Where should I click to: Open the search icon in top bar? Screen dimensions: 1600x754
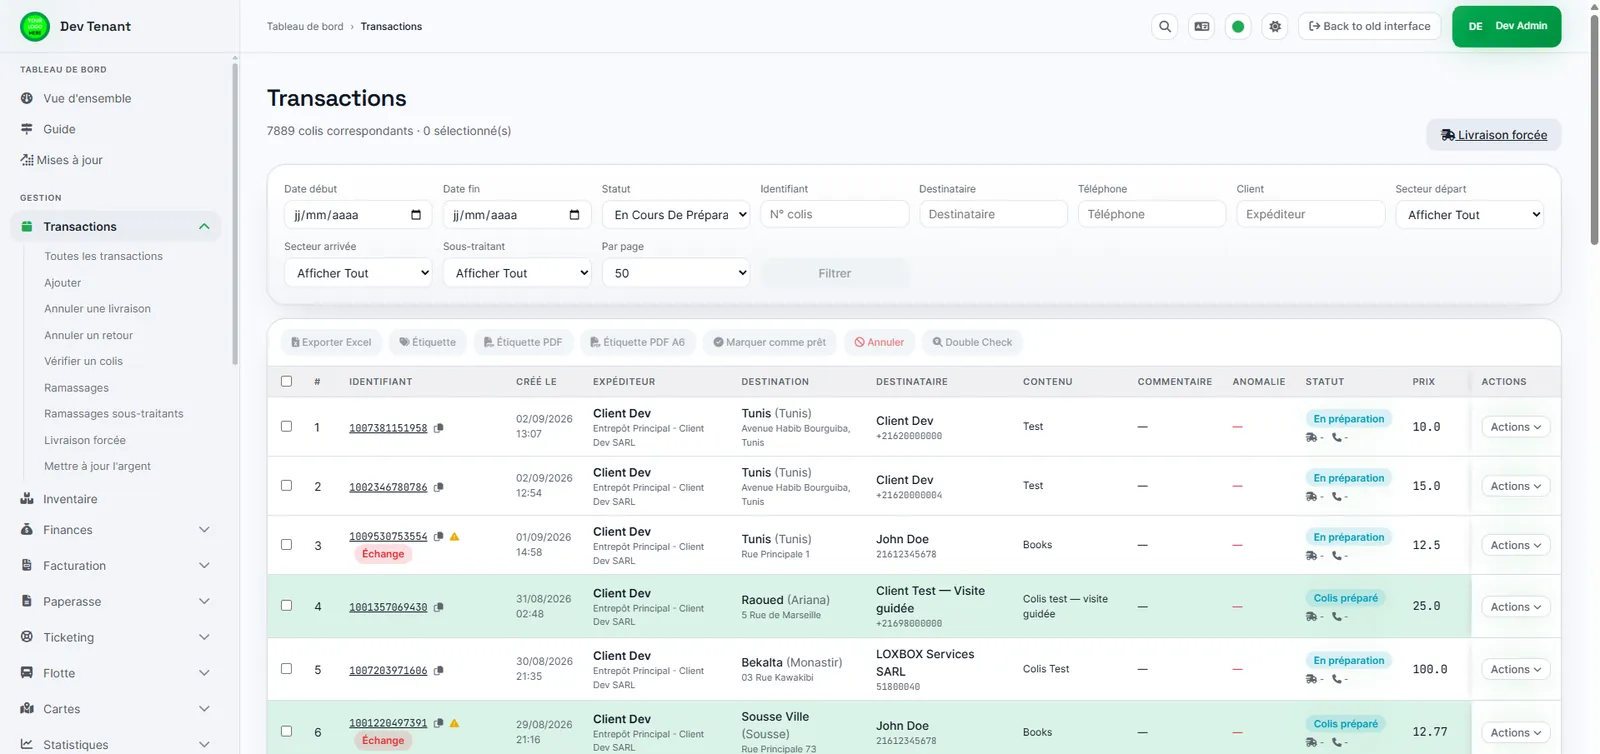(x=1165, y=27)
